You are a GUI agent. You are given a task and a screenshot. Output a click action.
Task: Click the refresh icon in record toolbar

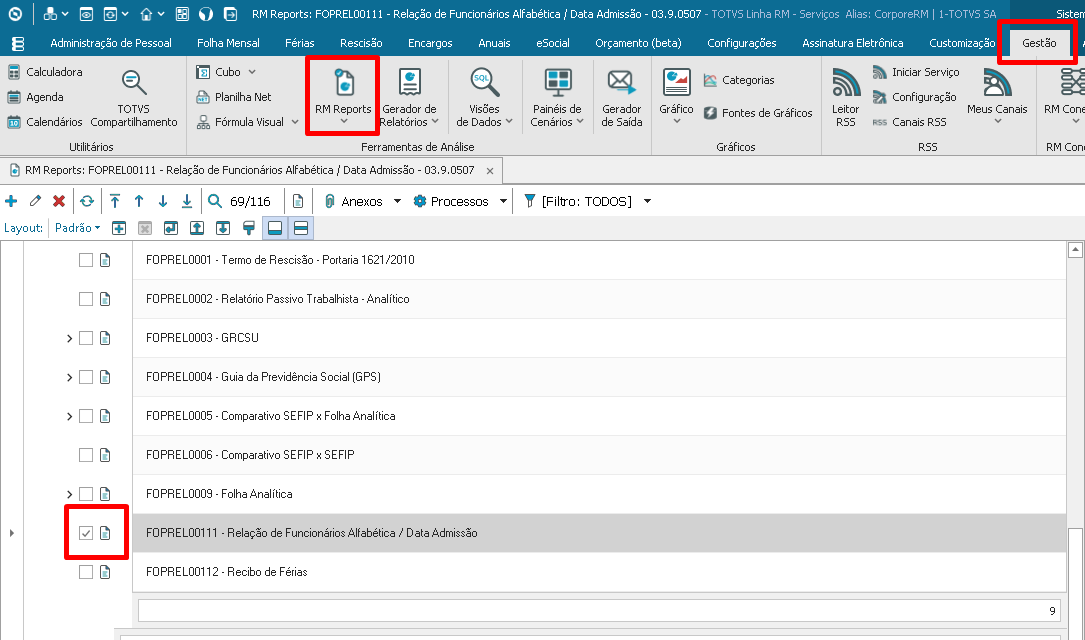[x=86, y=201]
